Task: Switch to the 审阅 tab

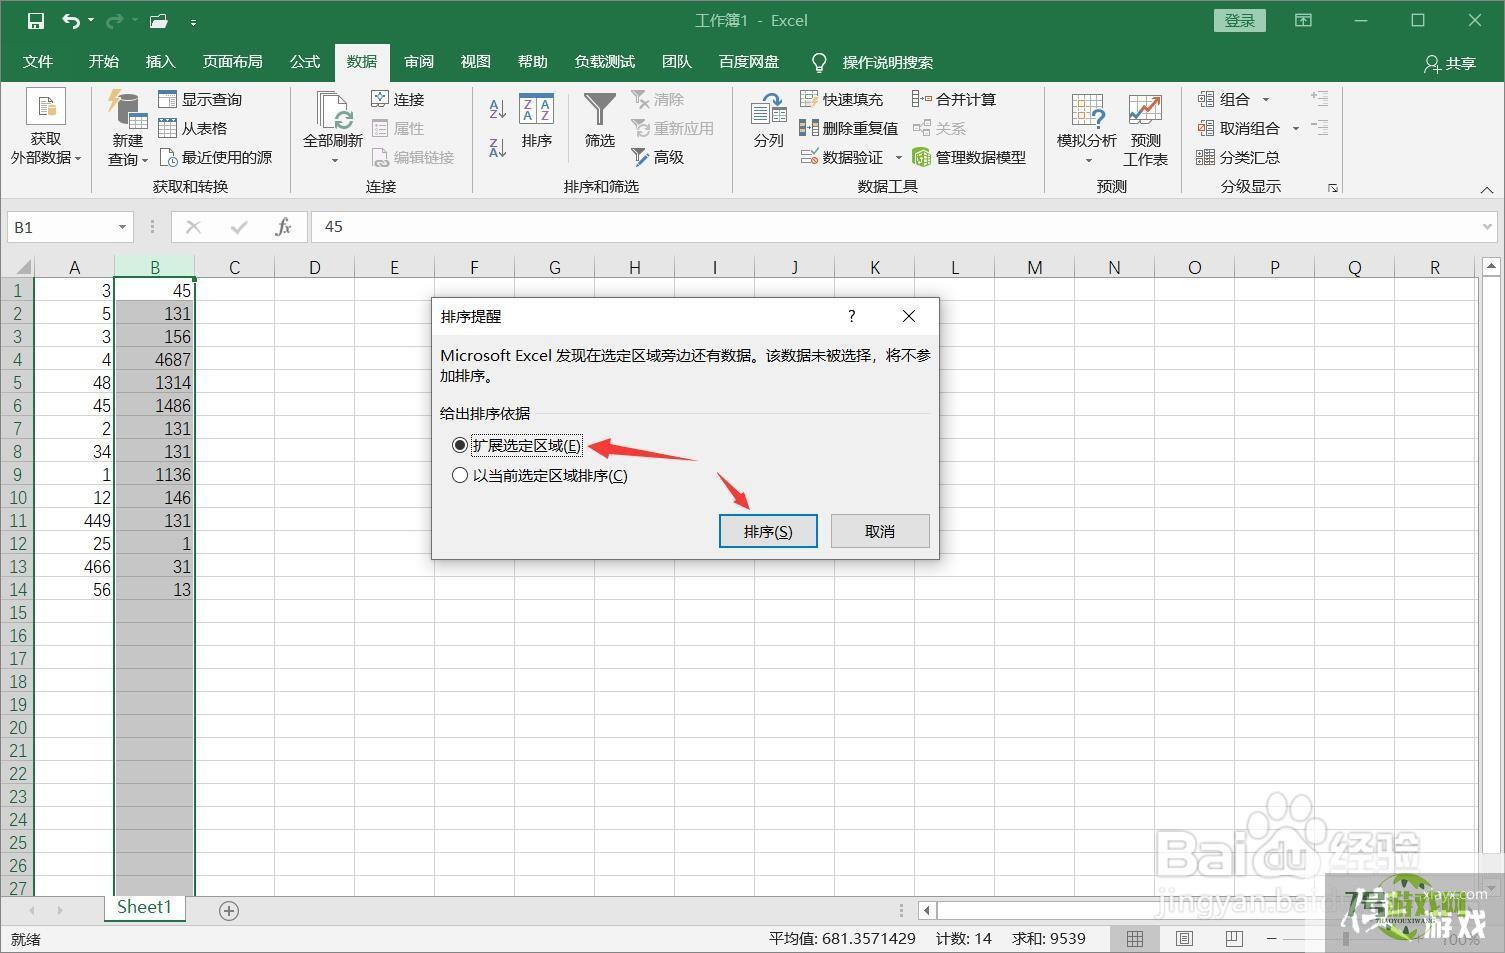Action: click(419, 62)
